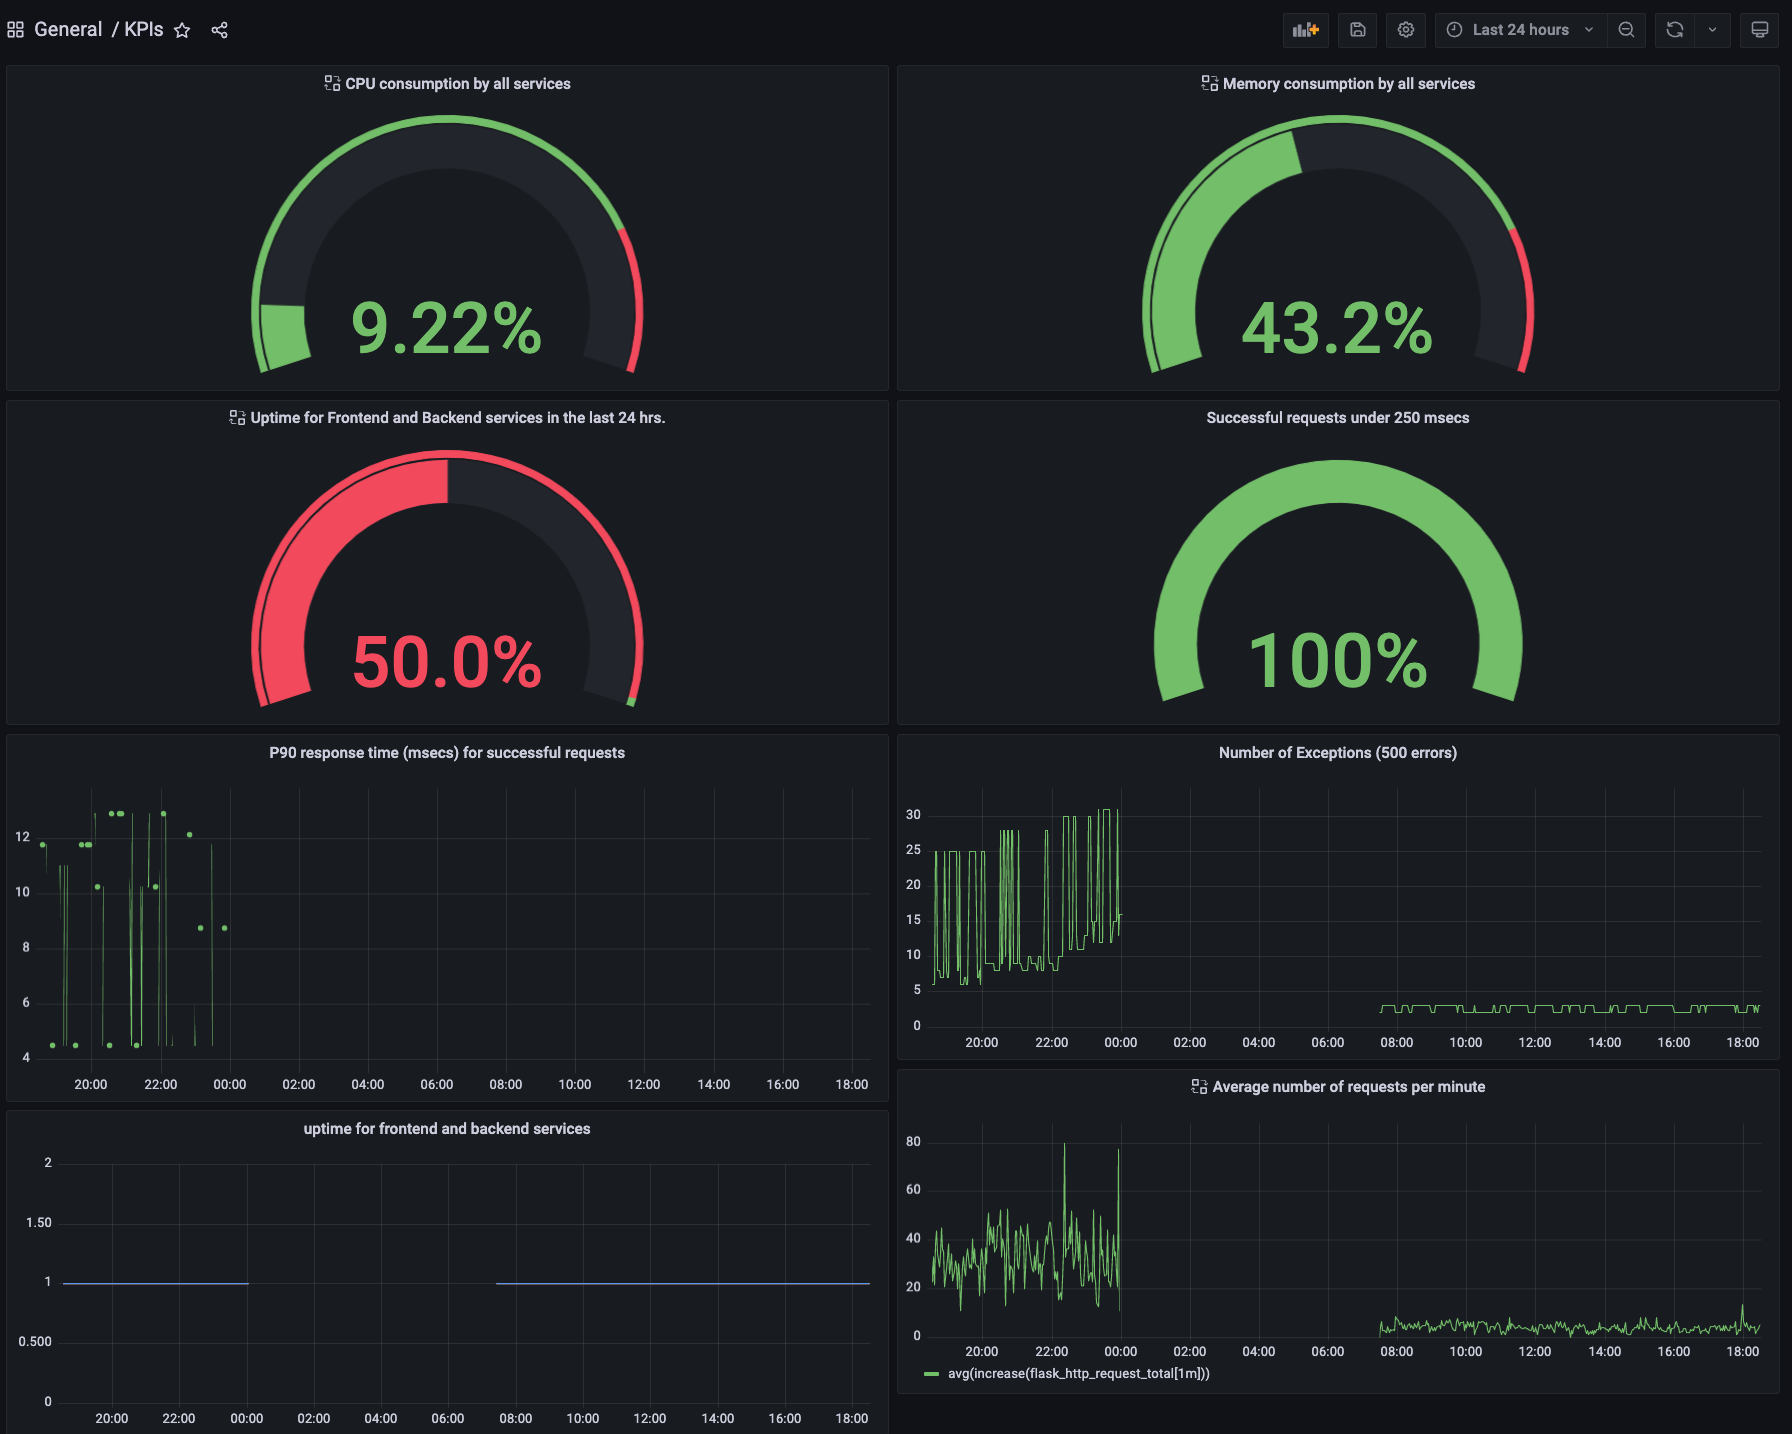Viewport: 1792px width, 1434px height.
Task: Open the dashboards grid icon beside General
Action: tap(15, 30)
